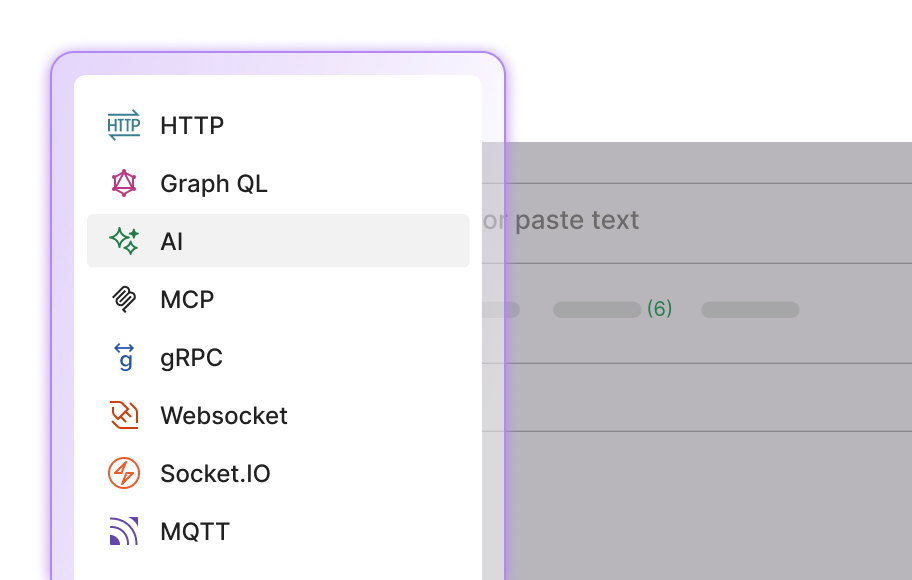Click the Socket.IO lightning icon
The image size is (912, 580).
coord(124,473)
